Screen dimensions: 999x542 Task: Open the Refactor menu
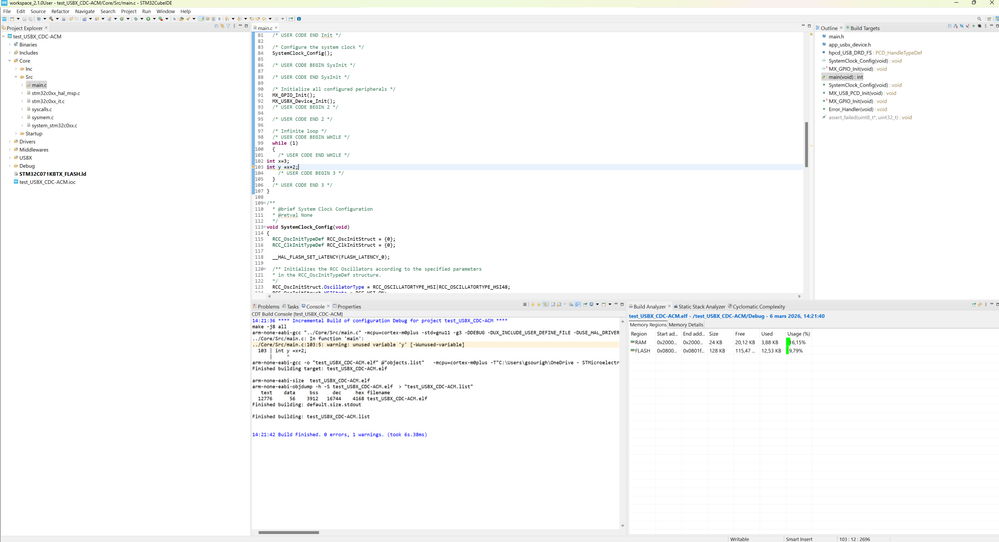(60, 11)
